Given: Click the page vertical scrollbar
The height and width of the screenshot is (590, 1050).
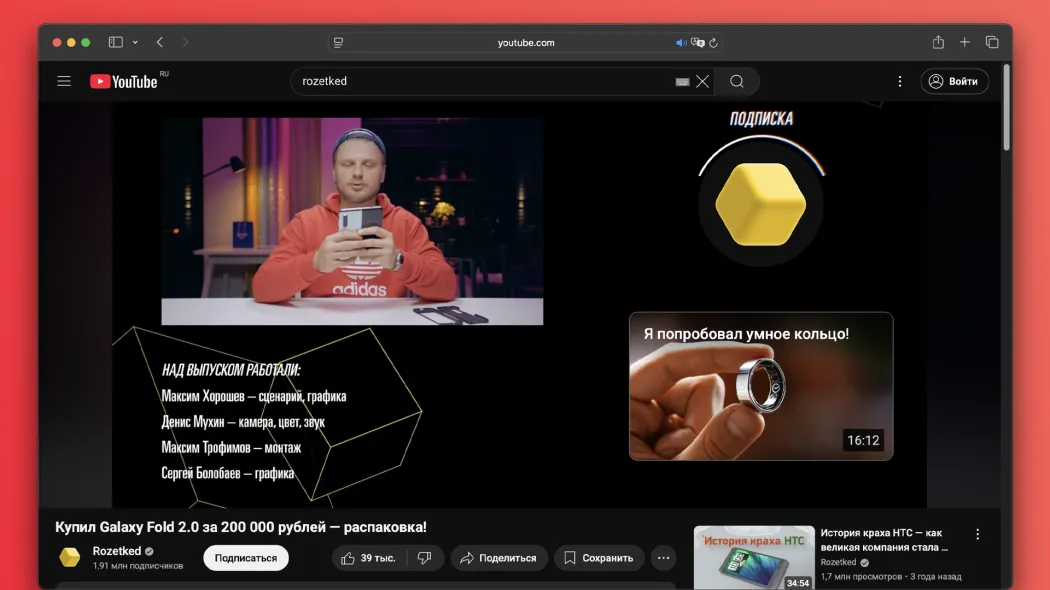Looking at the screenshot, I should pyautogui.click(x=1006, y=107).
